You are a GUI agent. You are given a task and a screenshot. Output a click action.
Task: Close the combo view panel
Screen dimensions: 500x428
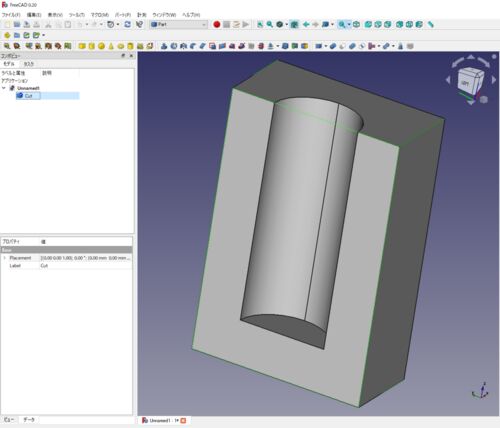pos(131,56)
